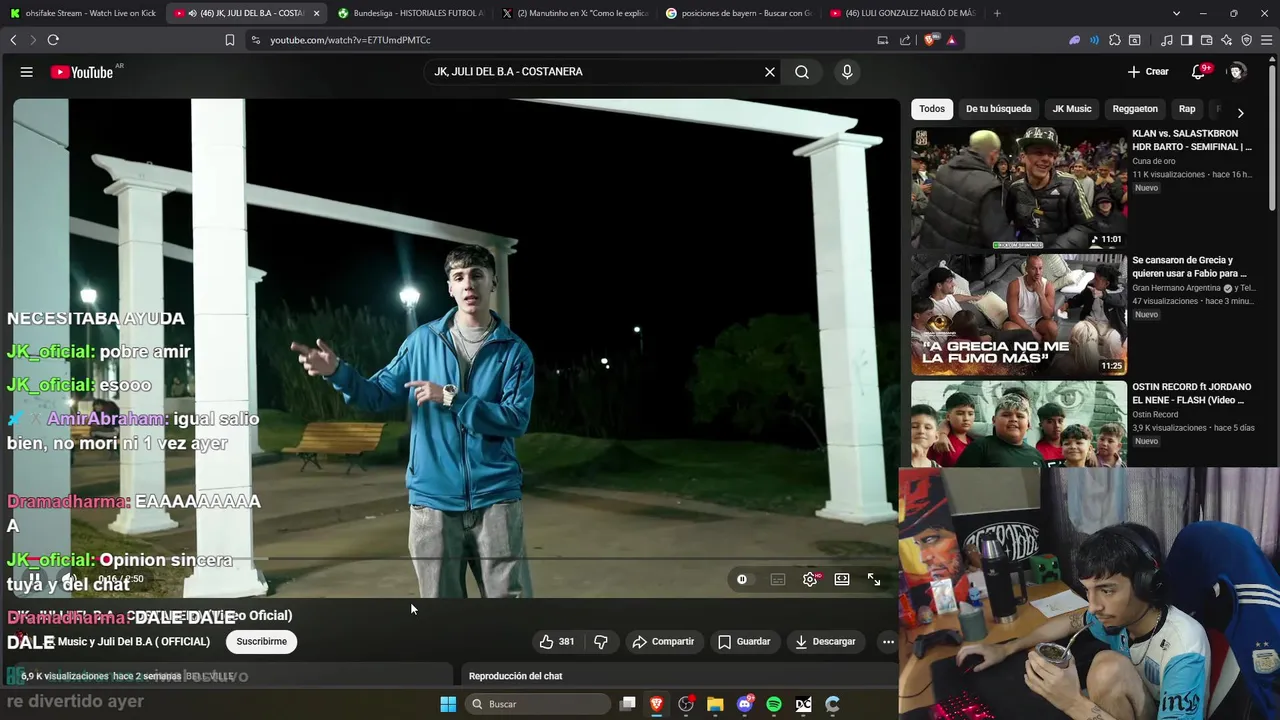This screenshot has height=720, width=1280.
Task: Start voice search with the microphone
Action: 847,72
